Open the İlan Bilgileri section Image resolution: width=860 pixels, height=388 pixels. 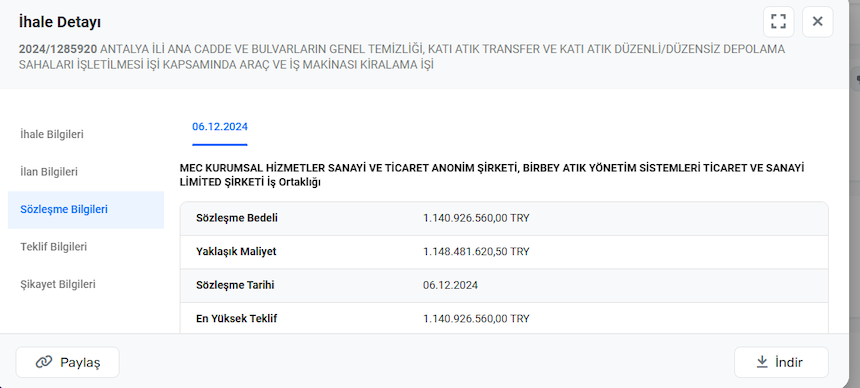[49, 172]
